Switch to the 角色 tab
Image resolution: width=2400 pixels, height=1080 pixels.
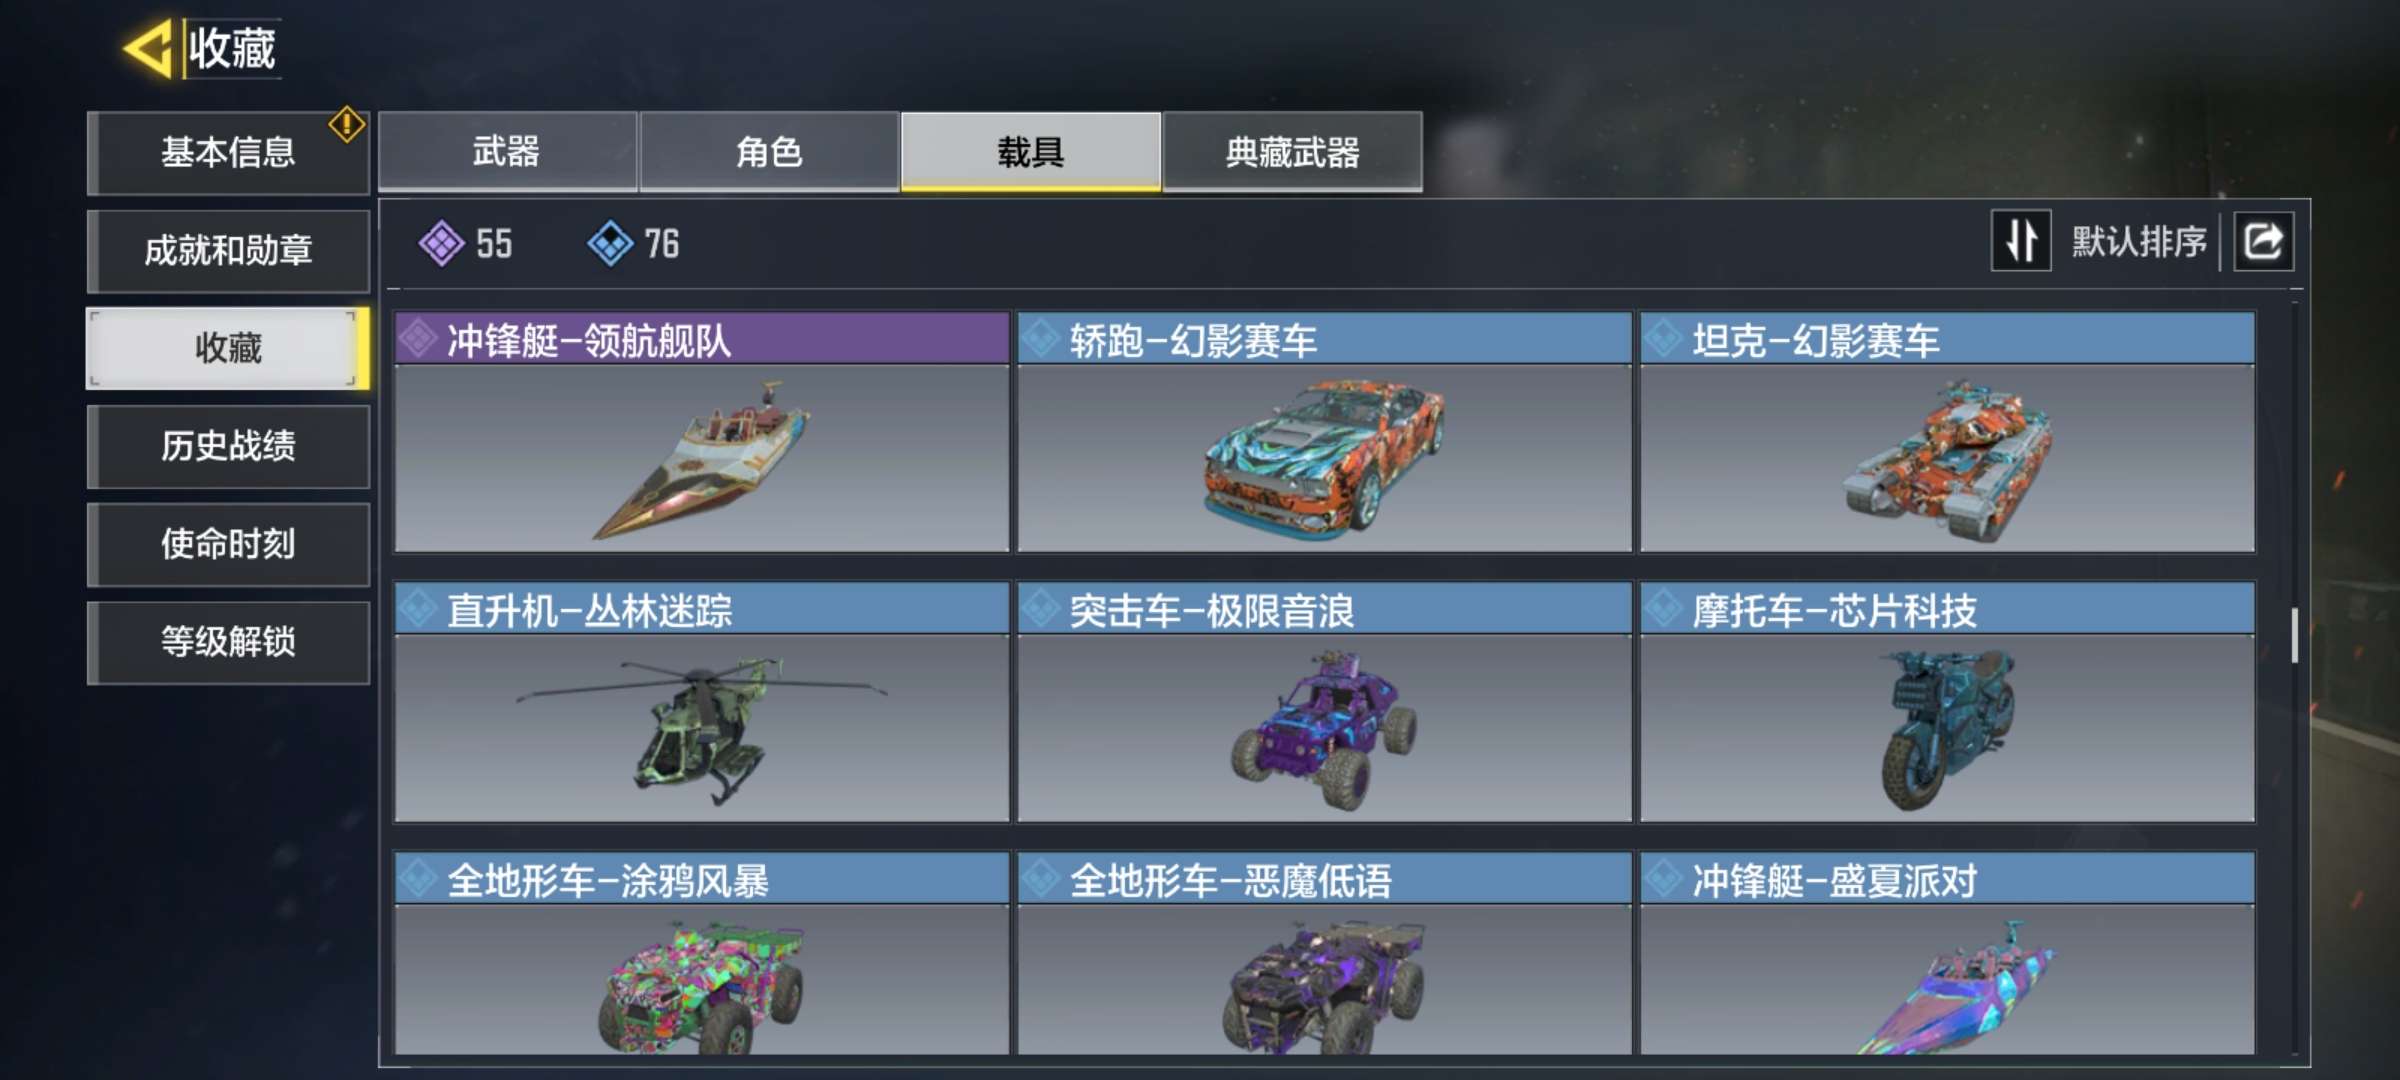(769, 151)
